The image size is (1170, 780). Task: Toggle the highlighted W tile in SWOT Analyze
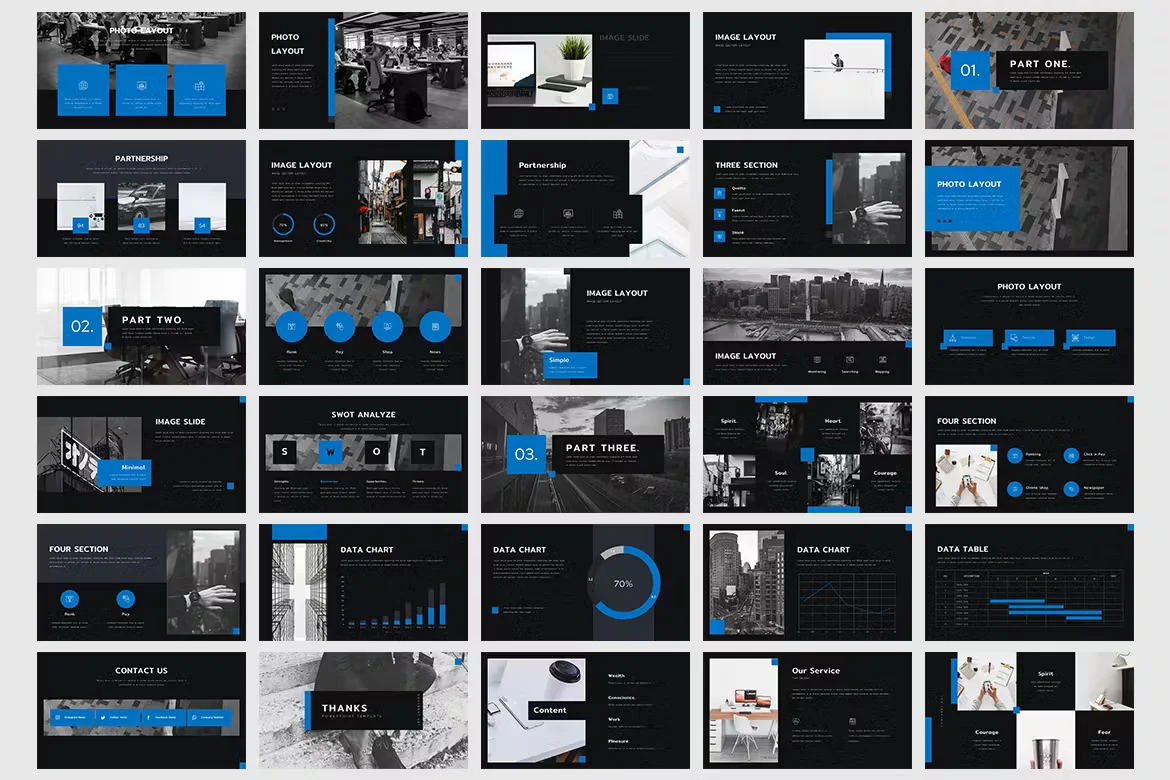(x=331, y=452)
